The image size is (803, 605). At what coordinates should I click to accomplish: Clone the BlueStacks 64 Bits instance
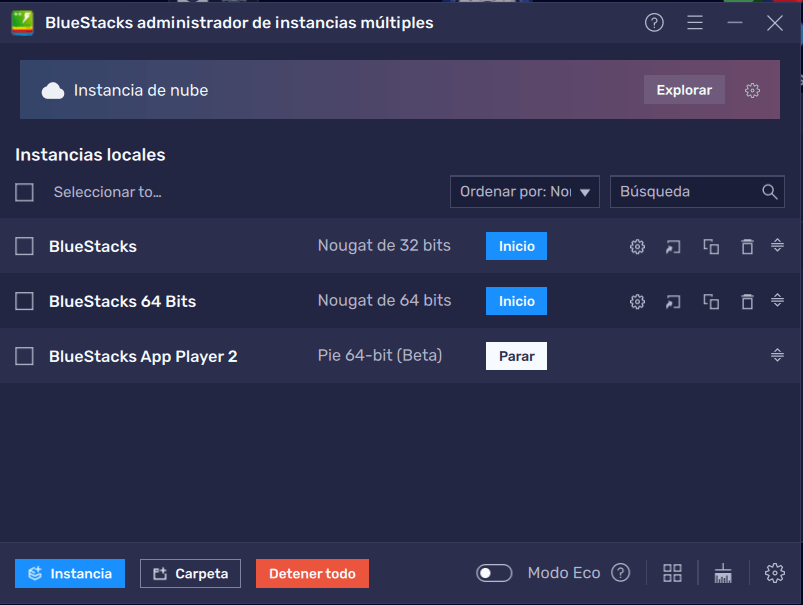pyautogui.click(x=711, y=302)
